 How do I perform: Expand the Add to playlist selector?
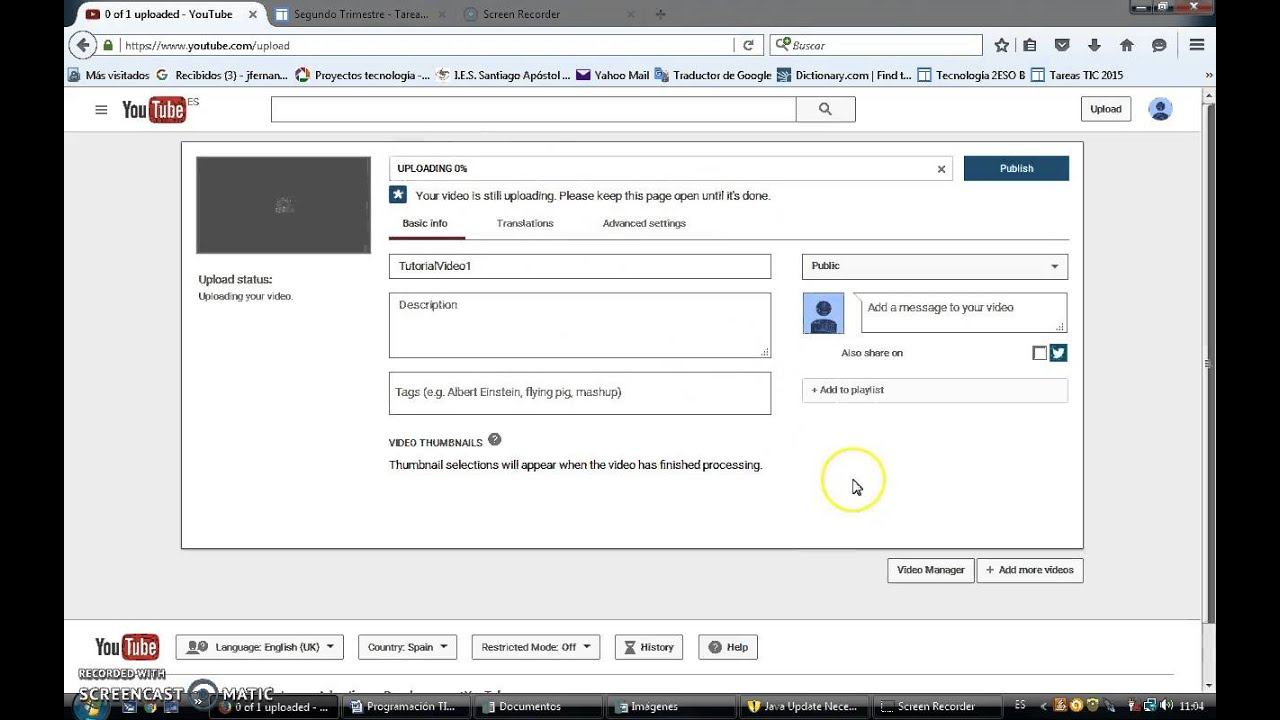[935, 390]
